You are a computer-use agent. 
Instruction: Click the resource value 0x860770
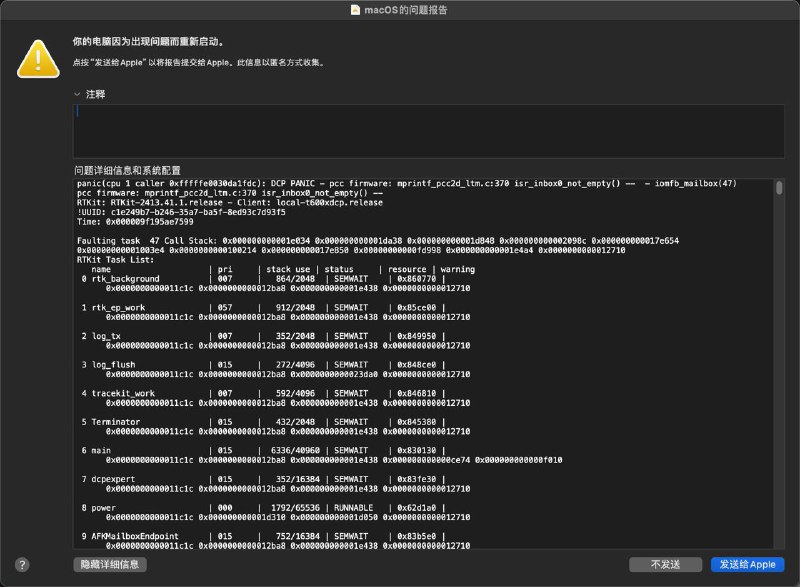tap(417, 279)
